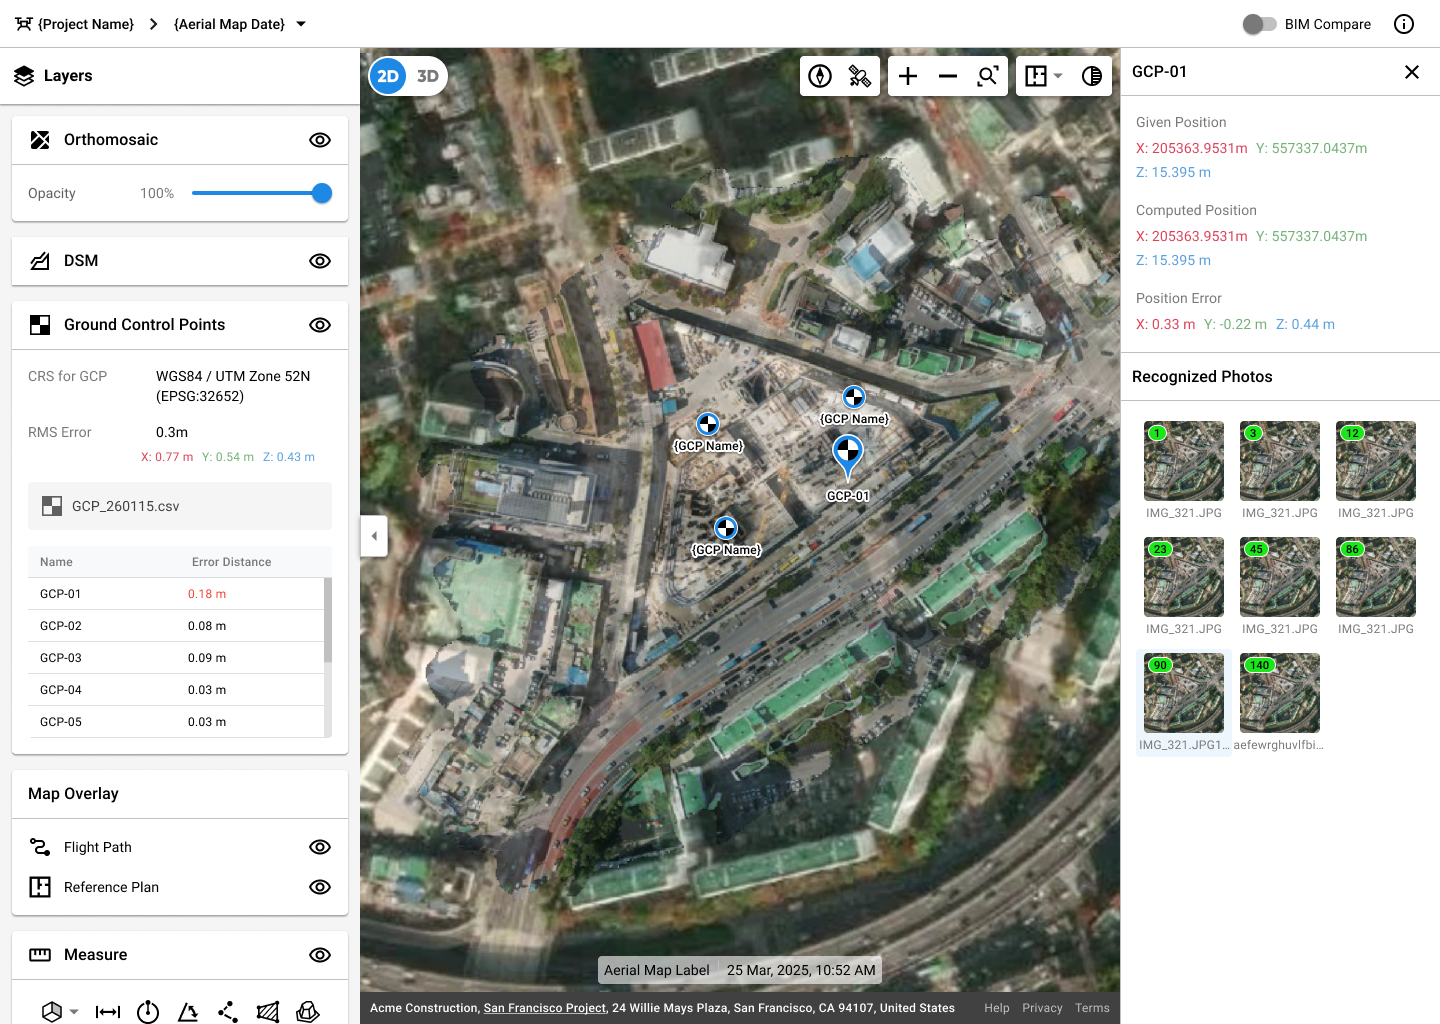
Task: Select GCP-05 row in the table
Action: [176, 722]
